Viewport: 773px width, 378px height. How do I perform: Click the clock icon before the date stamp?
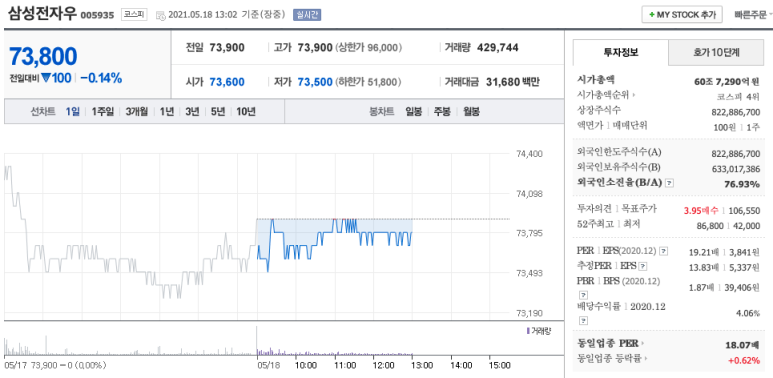[161, 15]
